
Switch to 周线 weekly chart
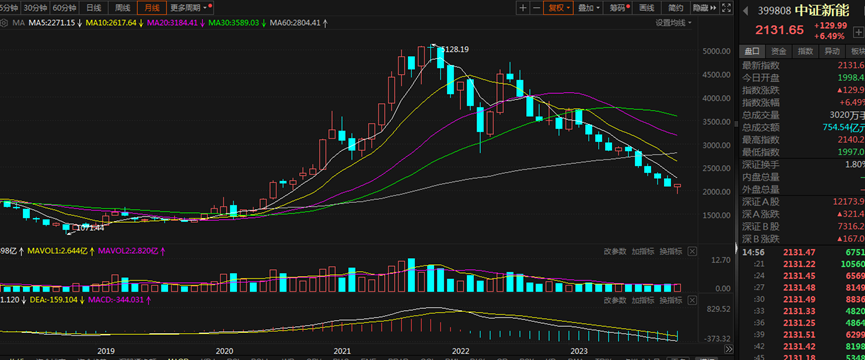click(122, 8)
